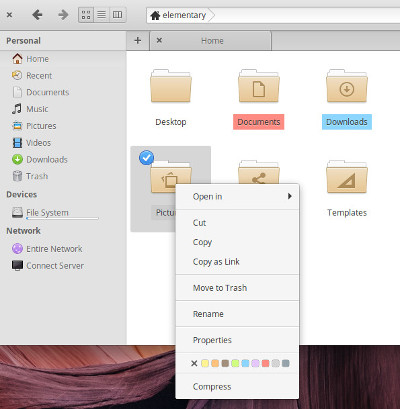Click the red Documents folder label
Screen dimensions: 400x409
[259, 122]
